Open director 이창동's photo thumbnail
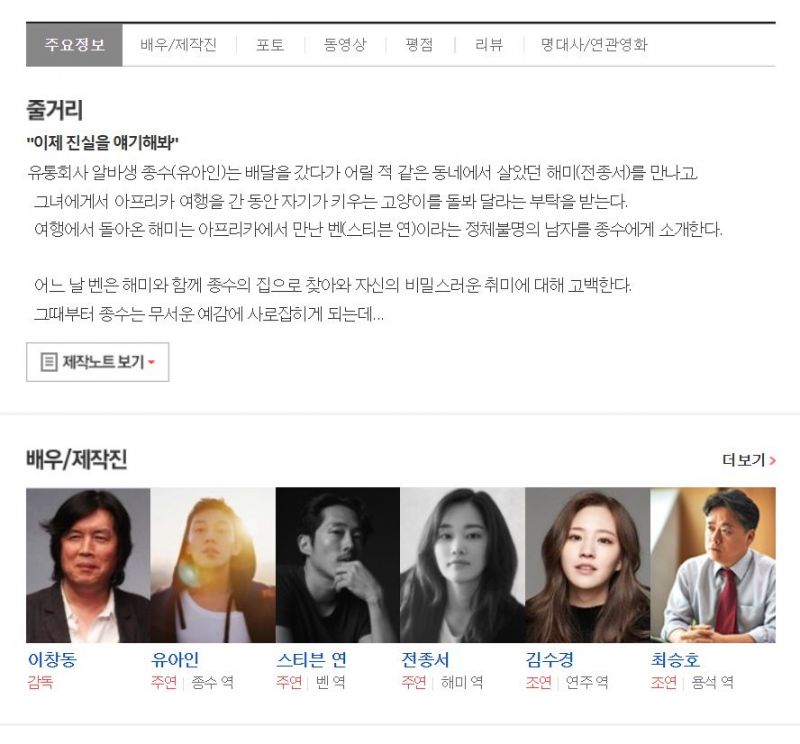This screenshot has width=800, height=744. coord(88,565)
